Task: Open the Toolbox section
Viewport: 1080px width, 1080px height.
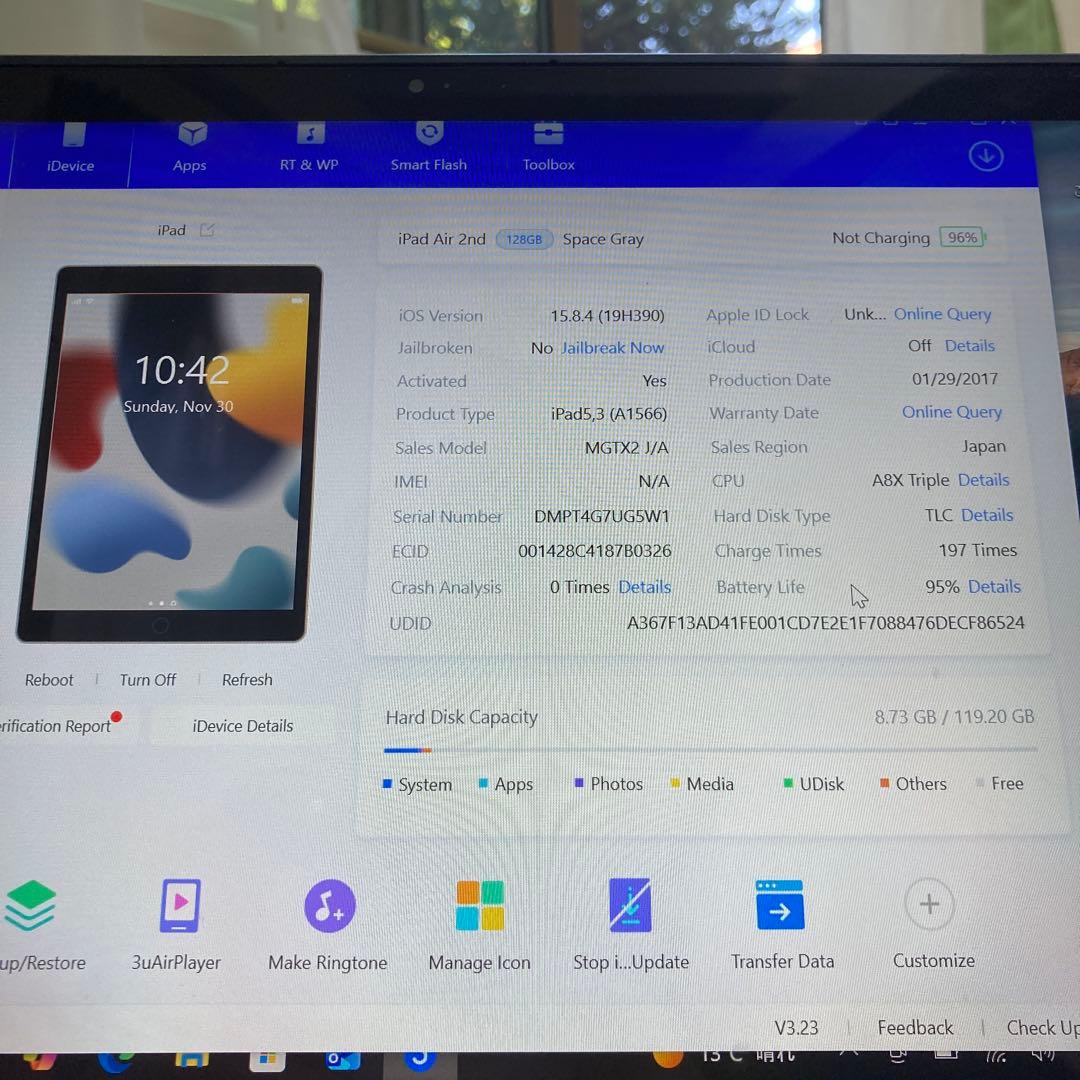Action: tap(548, 146)
